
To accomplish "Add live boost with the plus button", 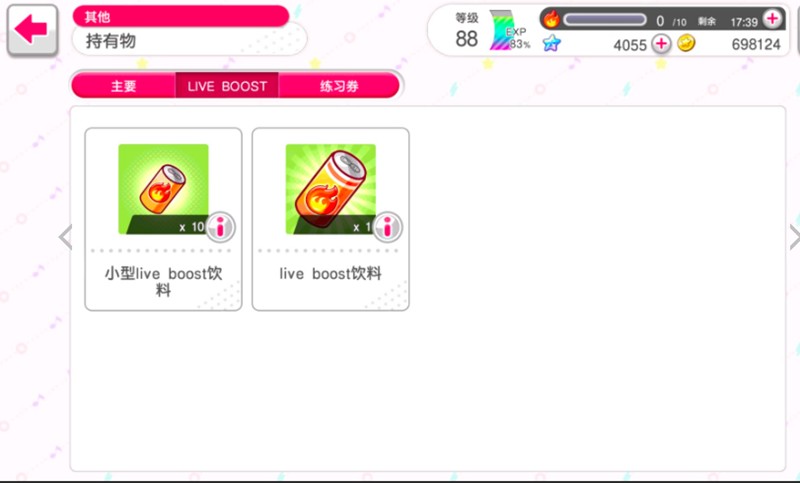I will click(x=772, y=18).
